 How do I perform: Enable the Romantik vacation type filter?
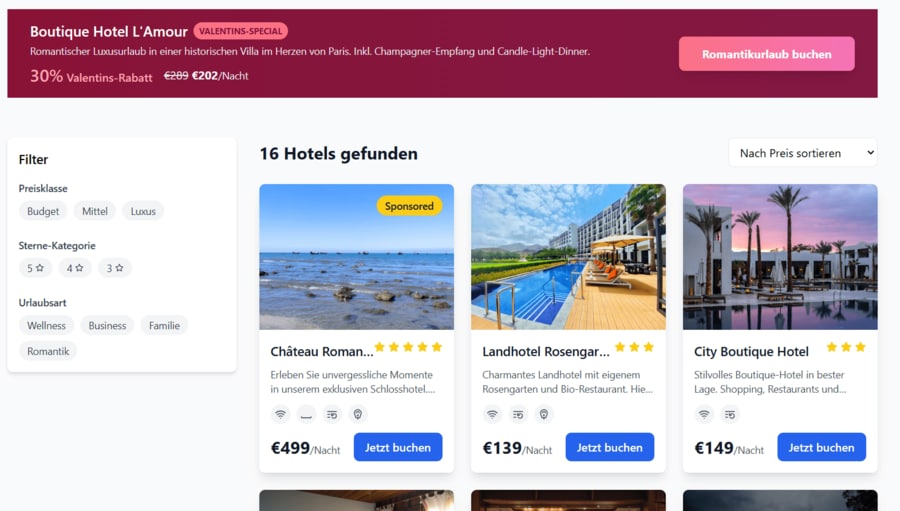coord(48,351)
